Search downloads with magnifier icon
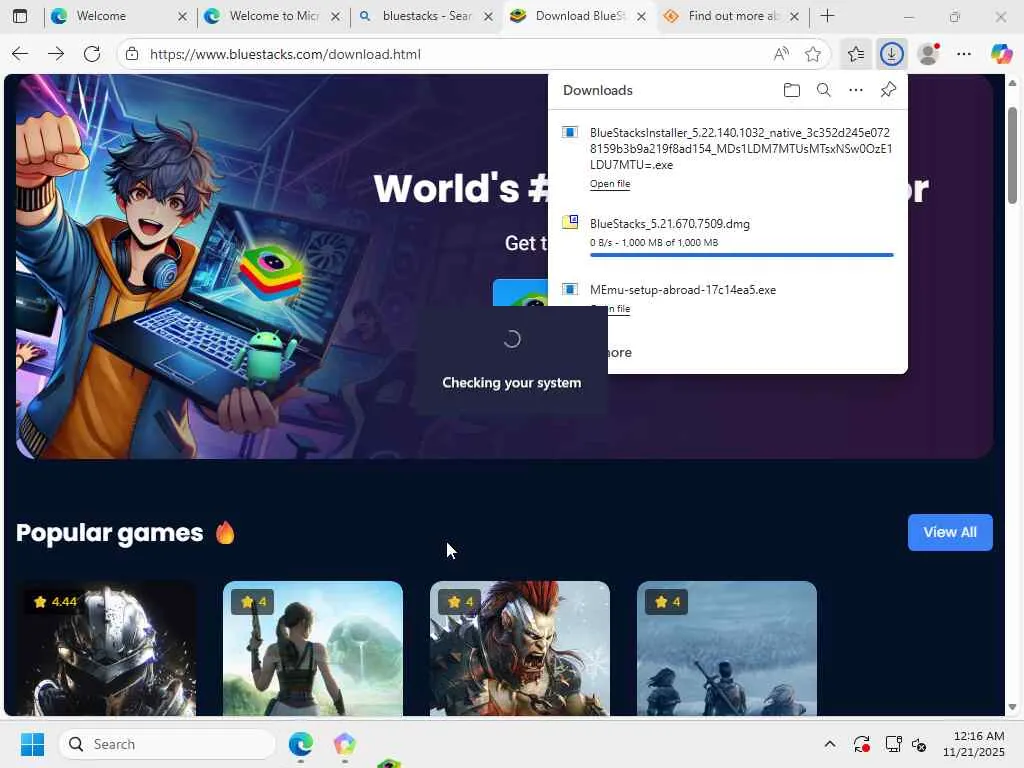 (824, 90)
